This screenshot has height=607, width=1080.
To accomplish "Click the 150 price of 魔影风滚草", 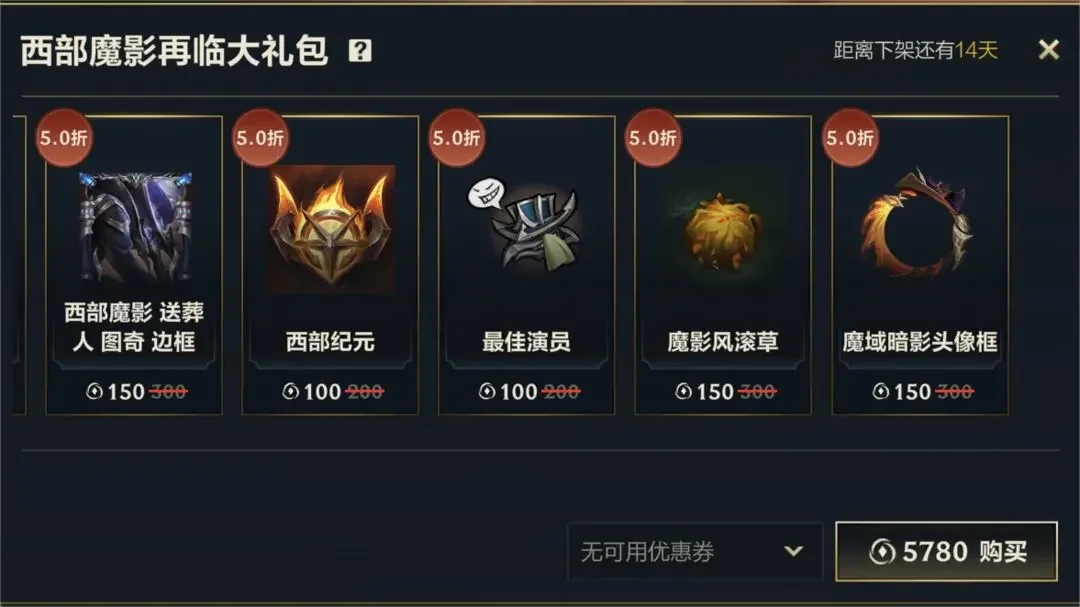I will 715,392.
